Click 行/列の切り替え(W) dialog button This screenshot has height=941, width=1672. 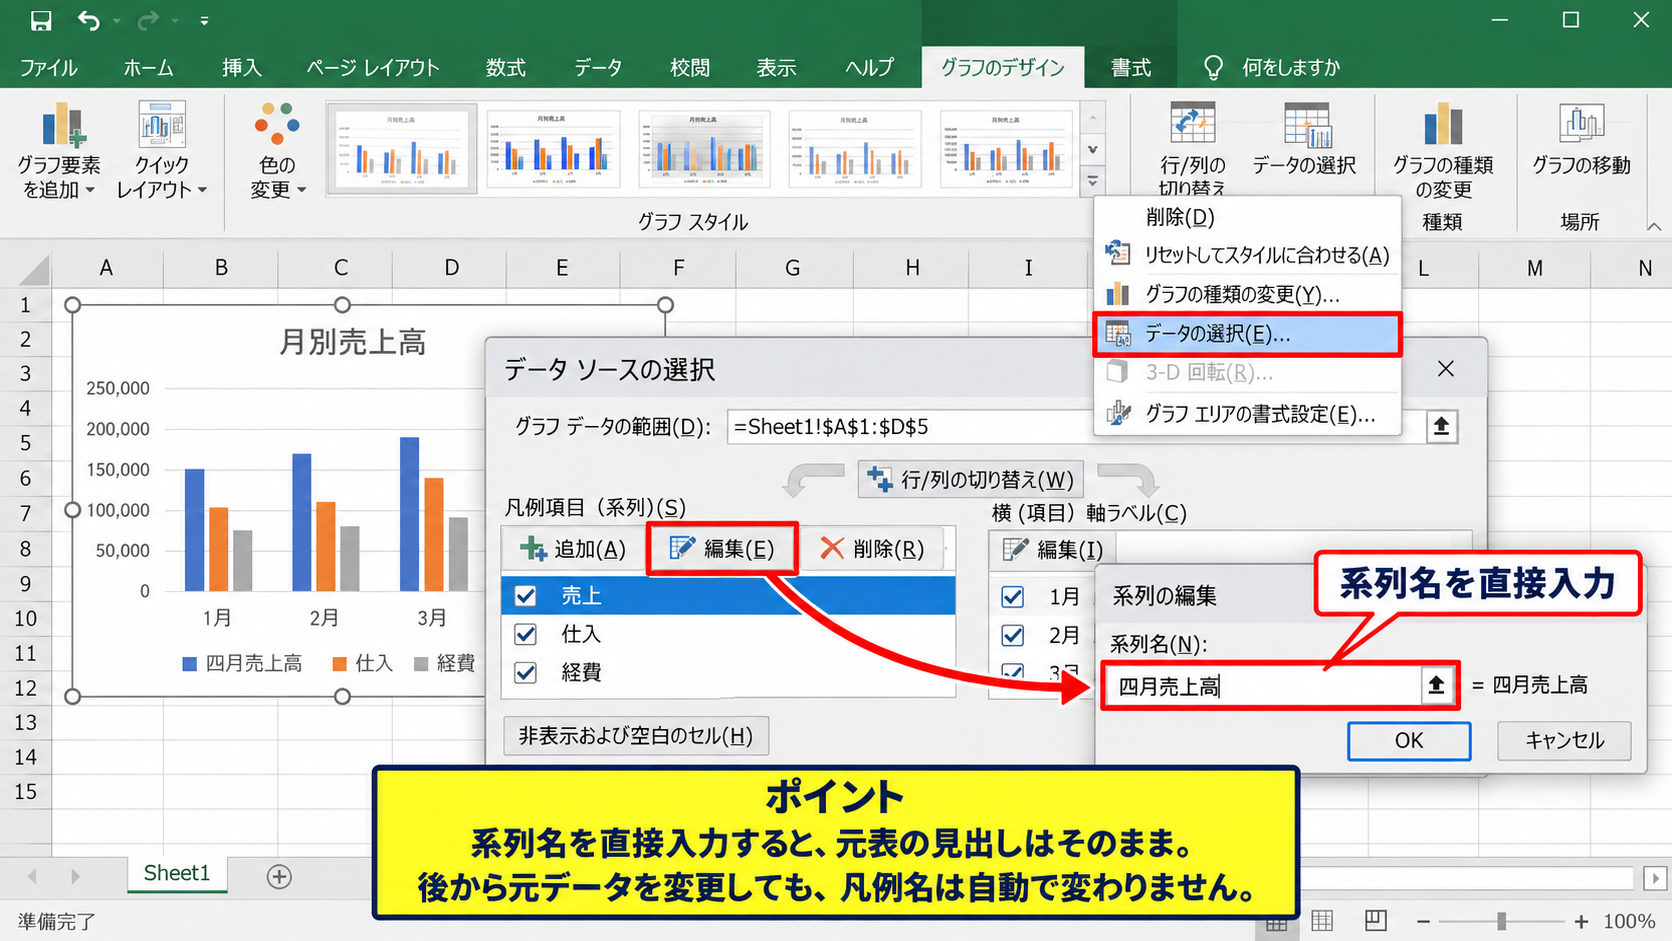point(971,480)
